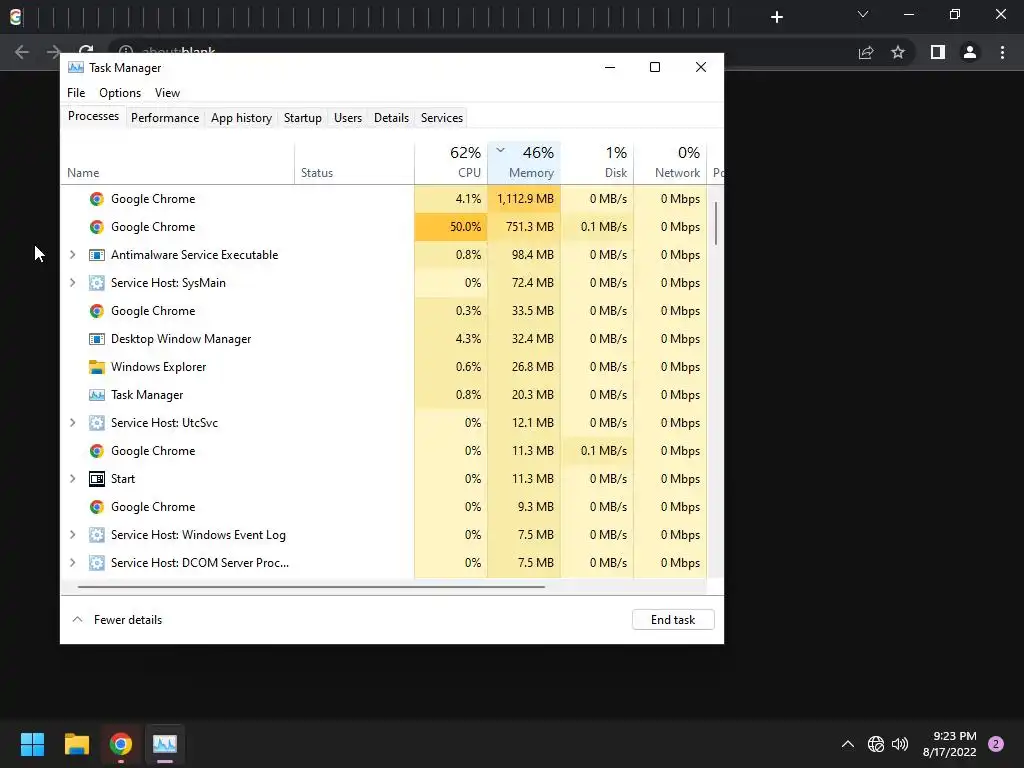Viewport: 1024px width, 768px height.
Task: Open Windows Start menu on the taskbar
Action: click(x=32, y=744)
